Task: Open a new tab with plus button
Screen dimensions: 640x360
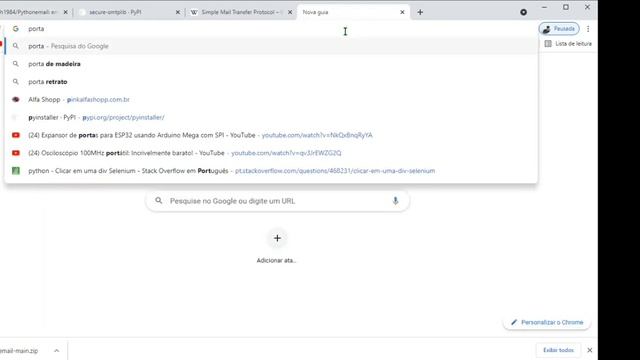Action: click(420, 12)
